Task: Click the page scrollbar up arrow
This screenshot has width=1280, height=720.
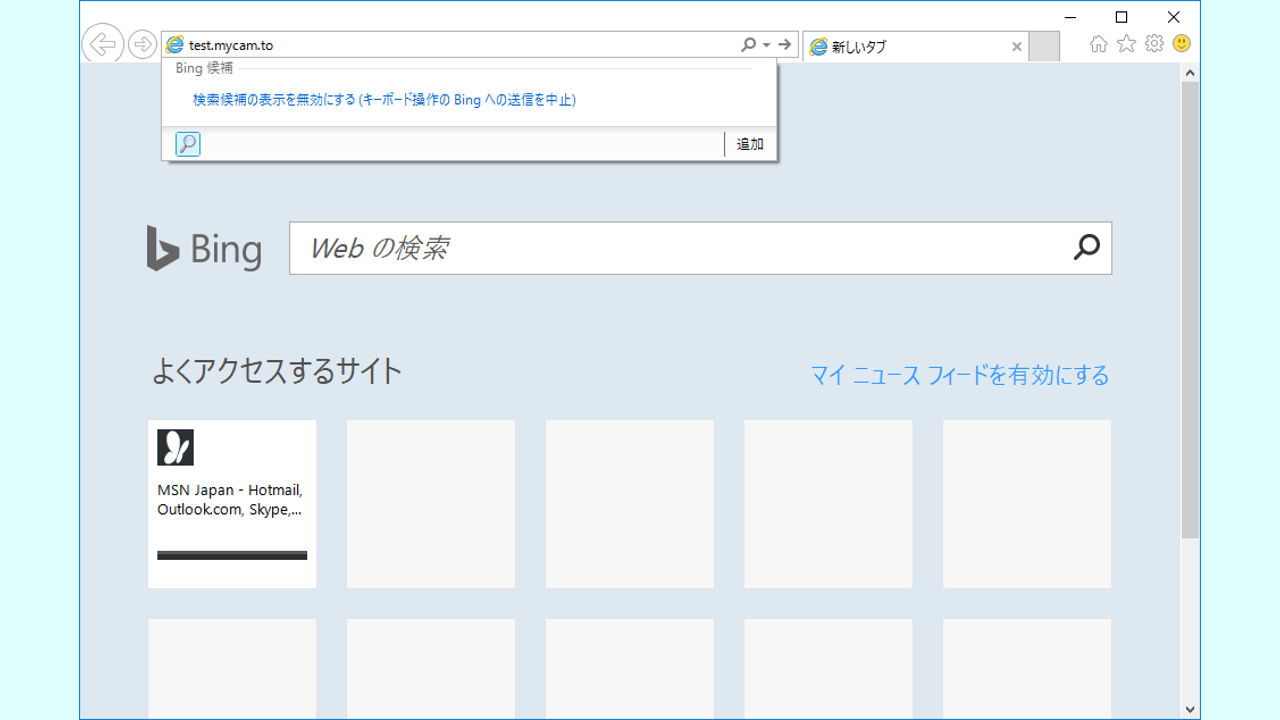Action: (1190, 73)
